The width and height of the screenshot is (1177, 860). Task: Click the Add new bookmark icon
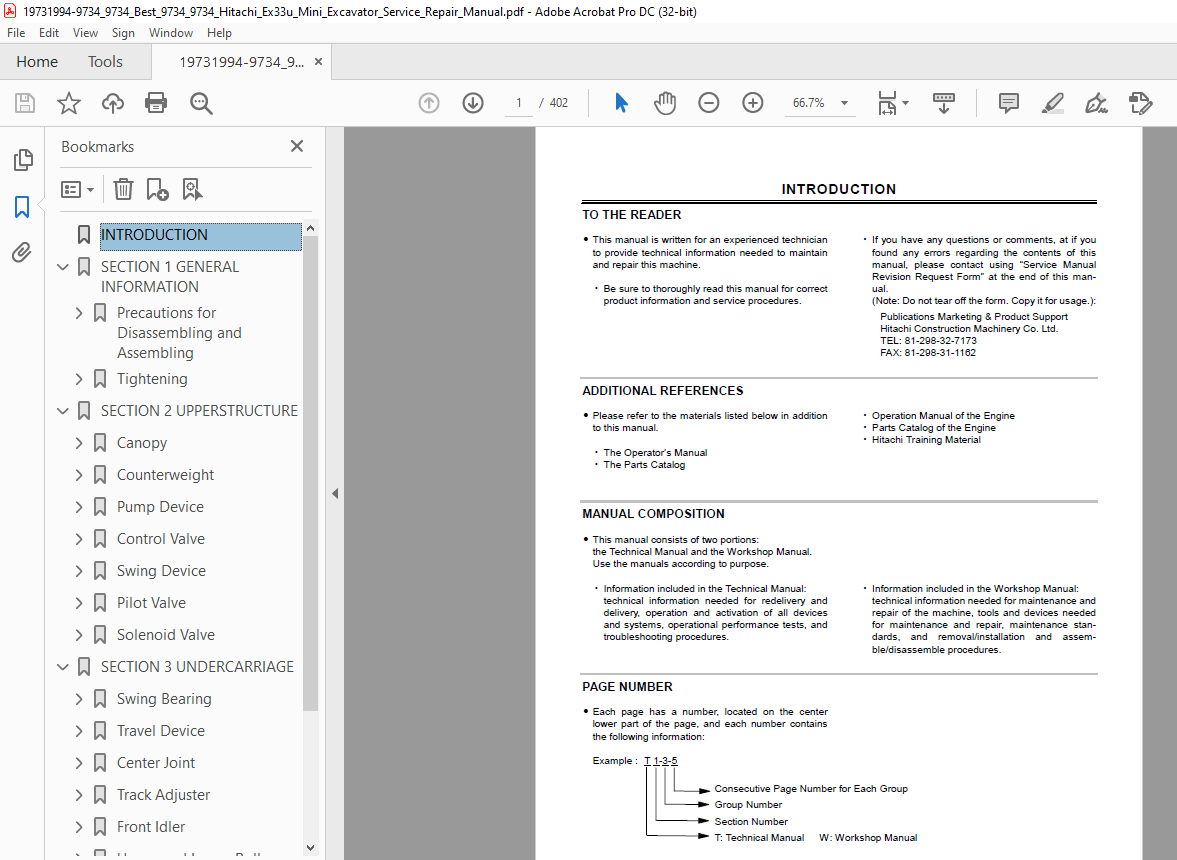pyautogui.click(x=157, y=189)
